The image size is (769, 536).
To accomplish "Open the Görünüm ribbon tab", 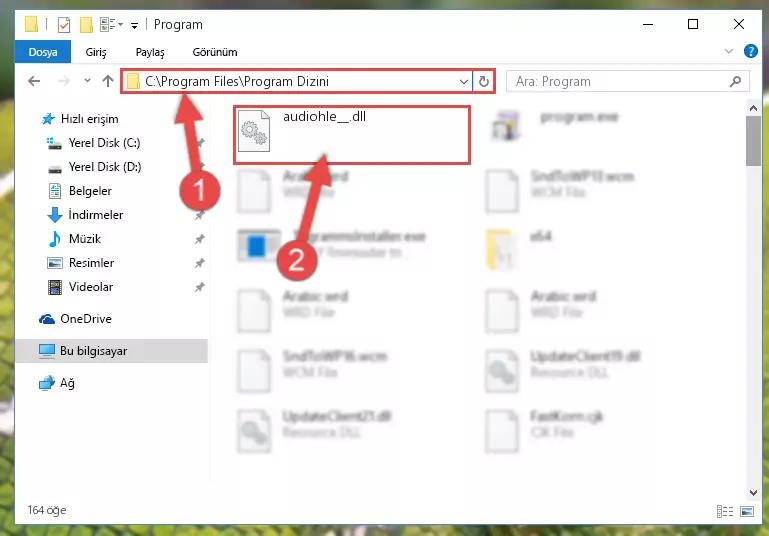I will pos(215,52).
